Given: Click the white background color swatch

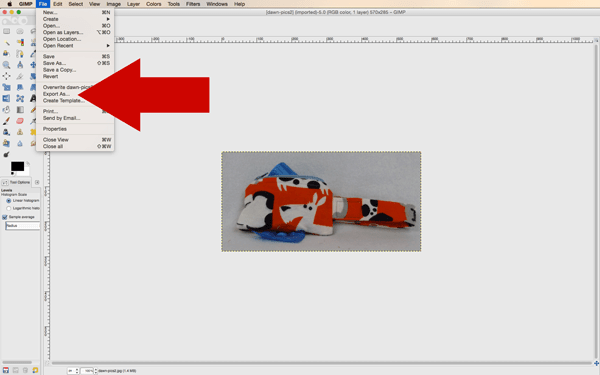Looking at the screenshot, I should point(25,171).
